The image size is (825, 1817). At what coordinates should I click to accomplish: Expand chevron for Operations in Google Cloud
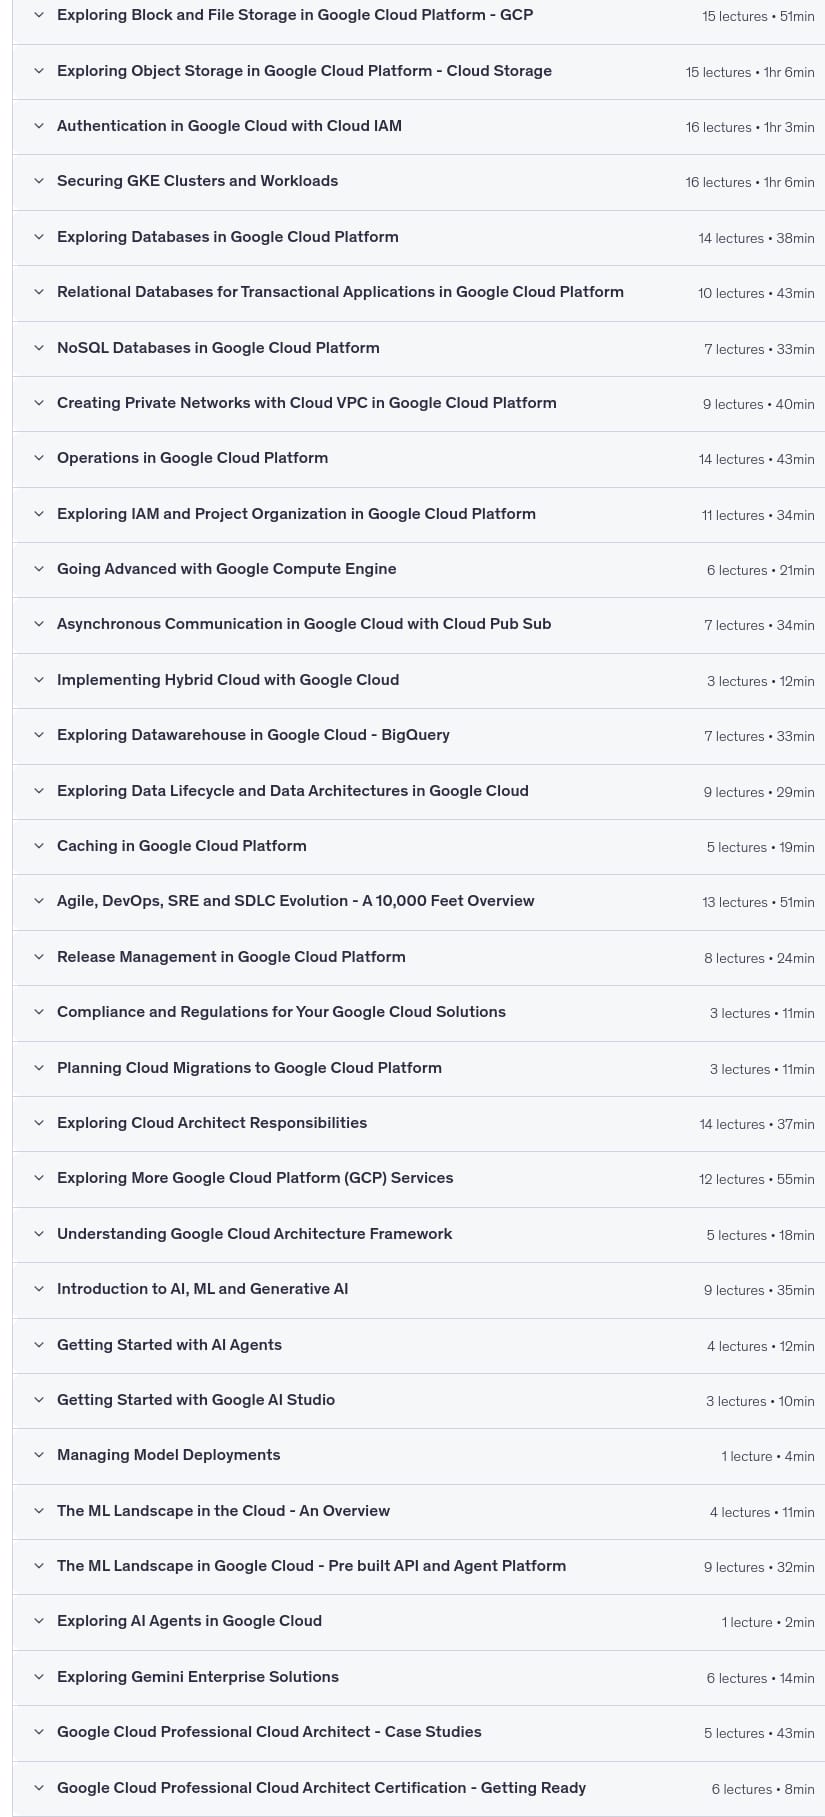(39, 458)
